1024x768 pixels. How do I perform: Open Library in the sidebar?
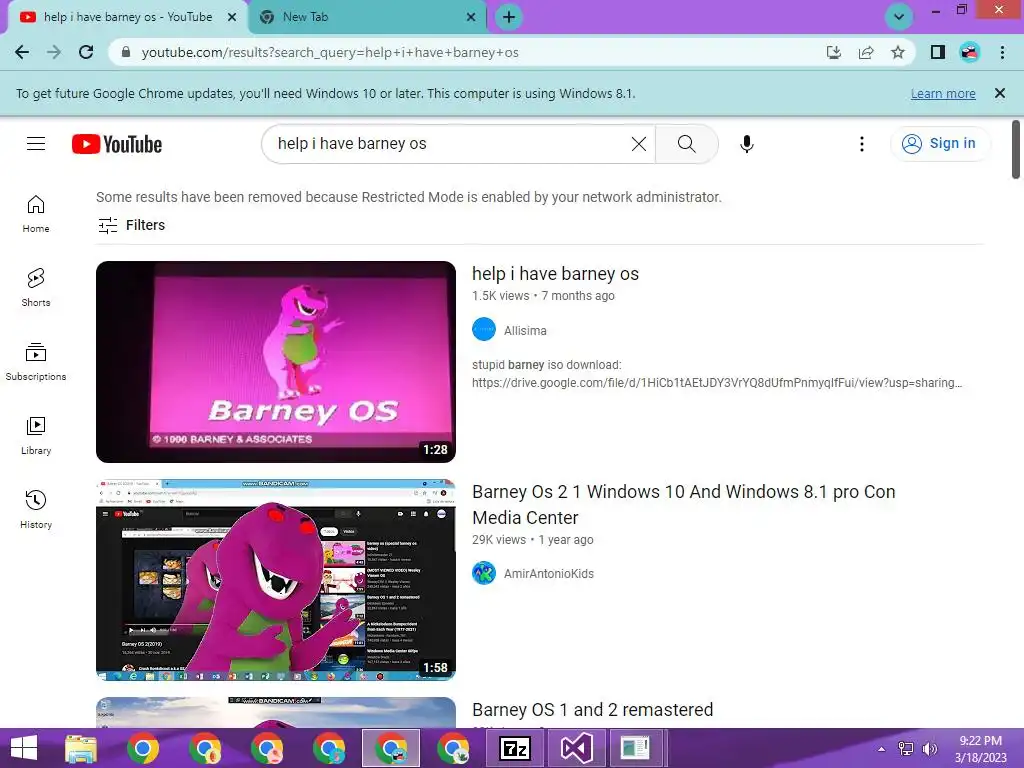[36, 436]
